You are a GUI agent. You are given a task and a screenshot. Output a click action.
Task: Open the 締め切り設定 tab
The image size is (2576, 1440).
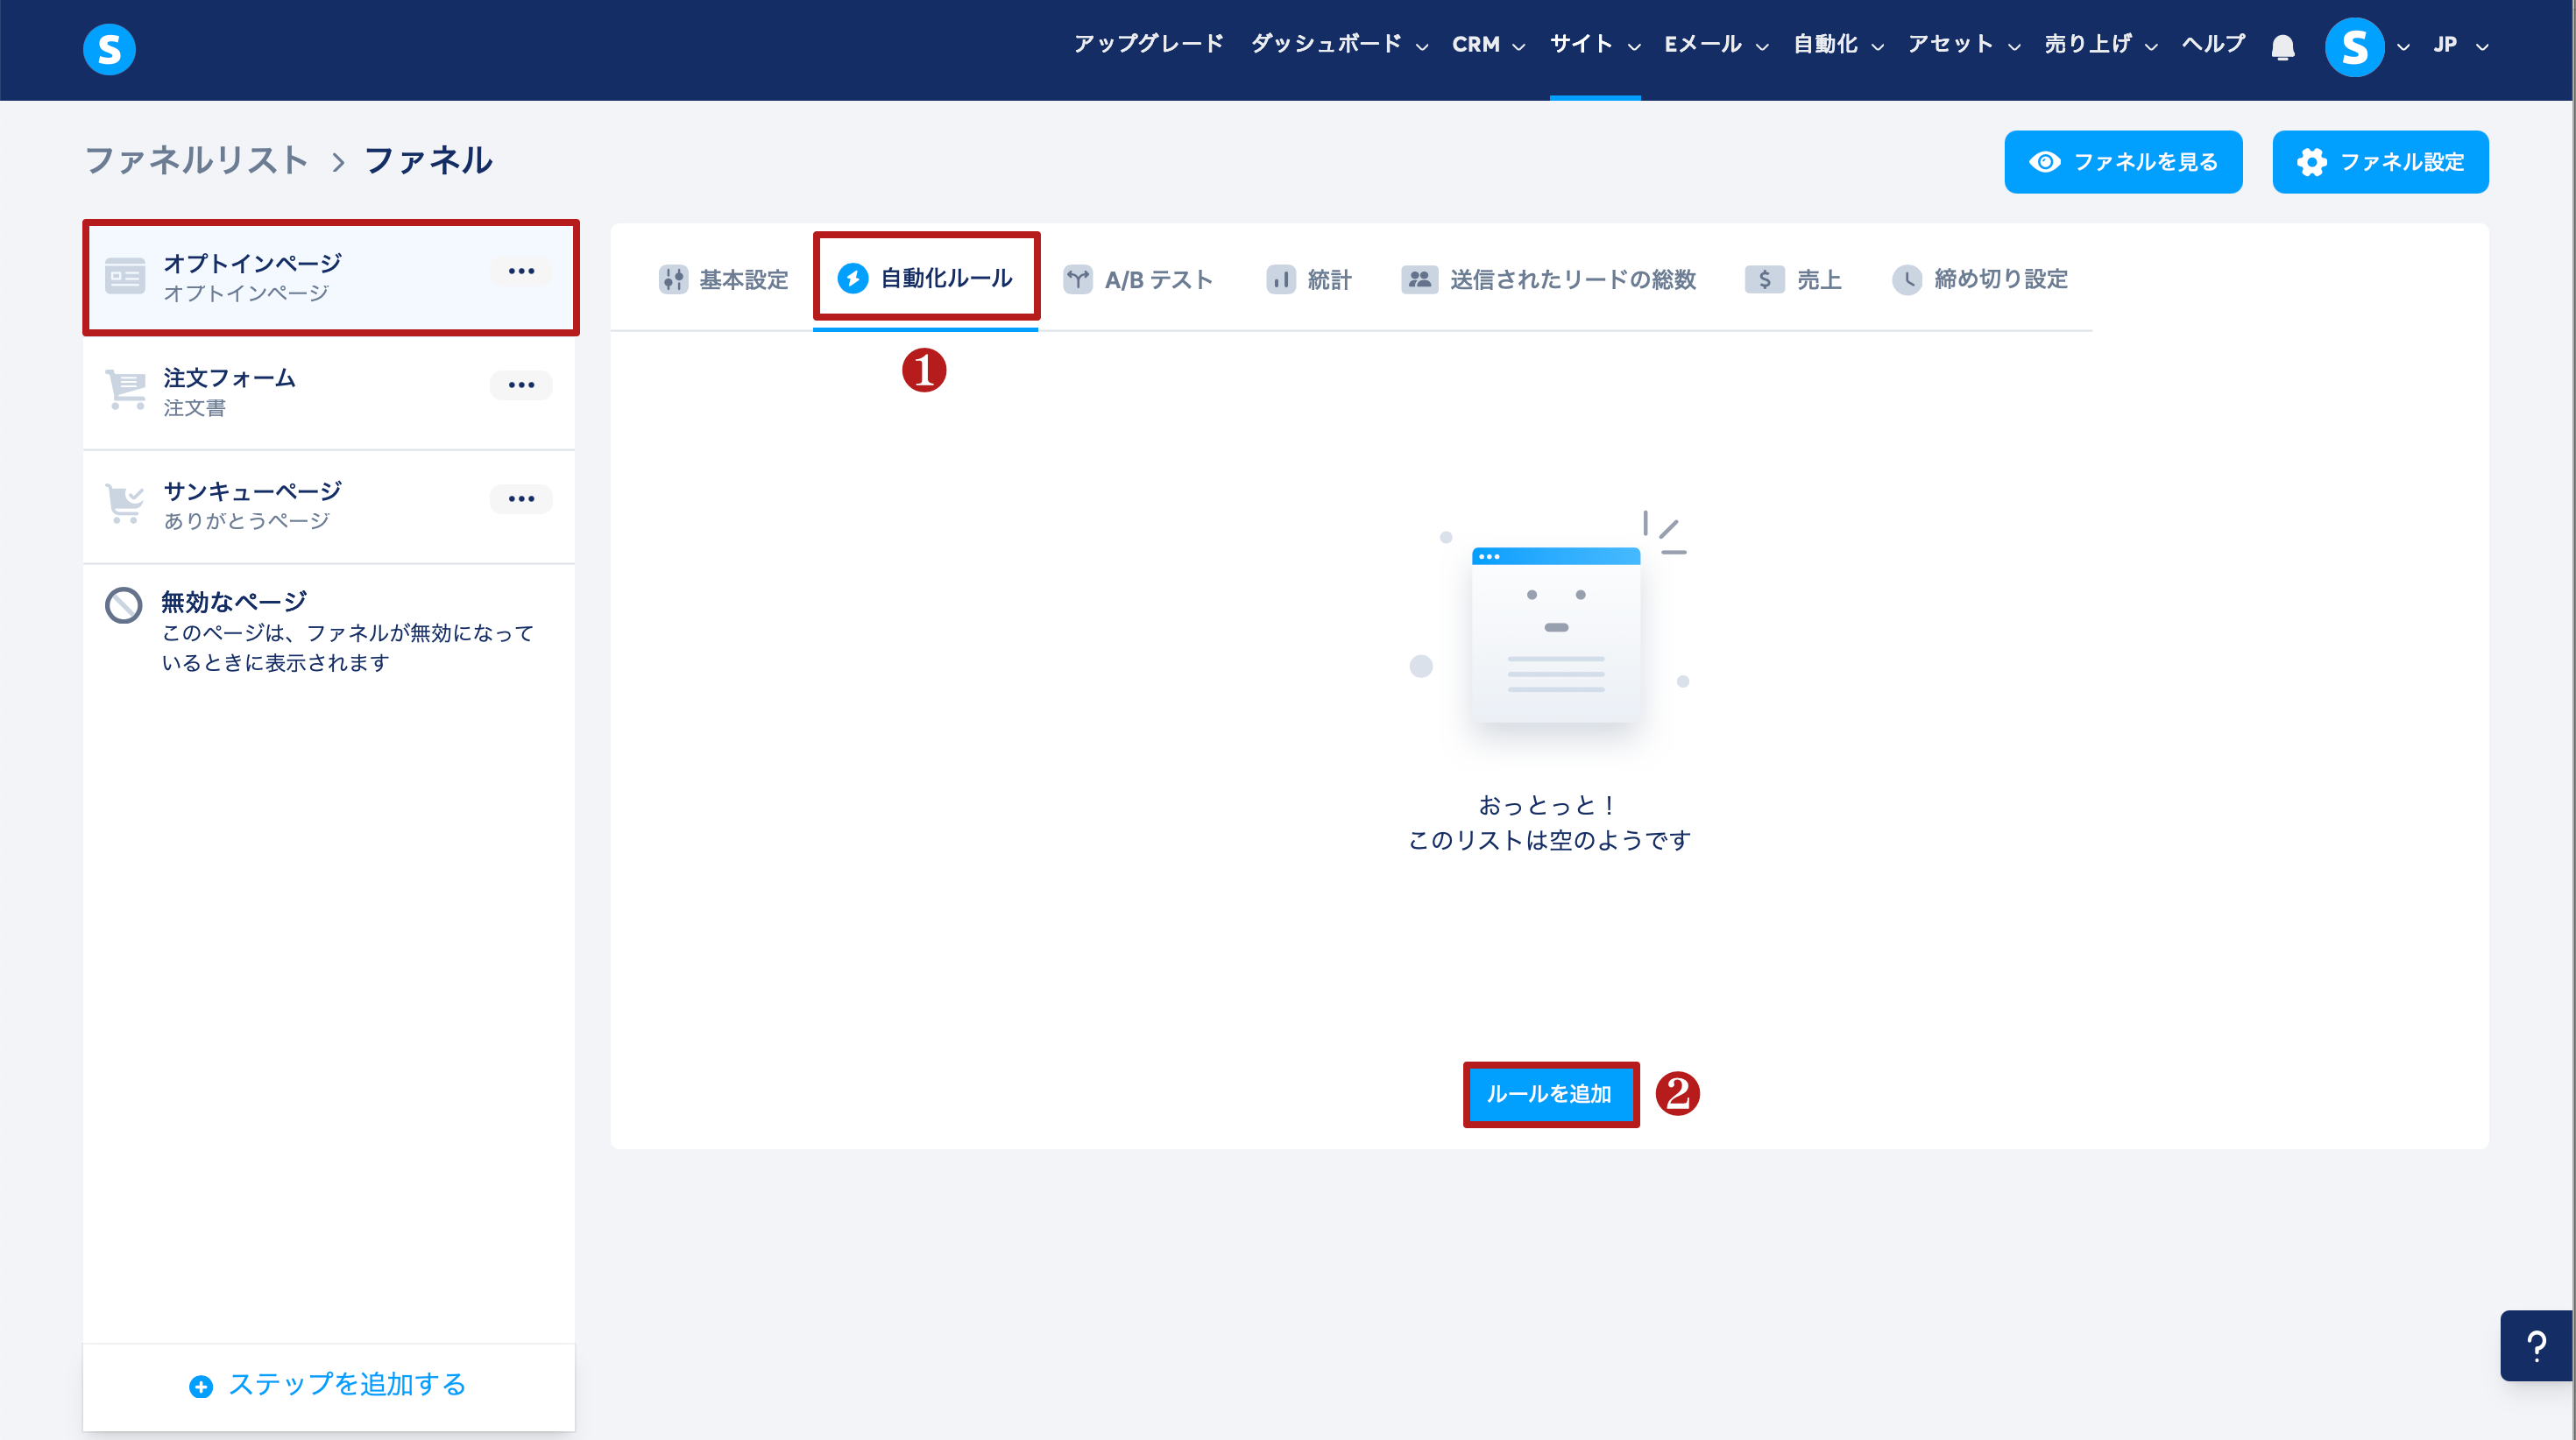(1980, 279)
